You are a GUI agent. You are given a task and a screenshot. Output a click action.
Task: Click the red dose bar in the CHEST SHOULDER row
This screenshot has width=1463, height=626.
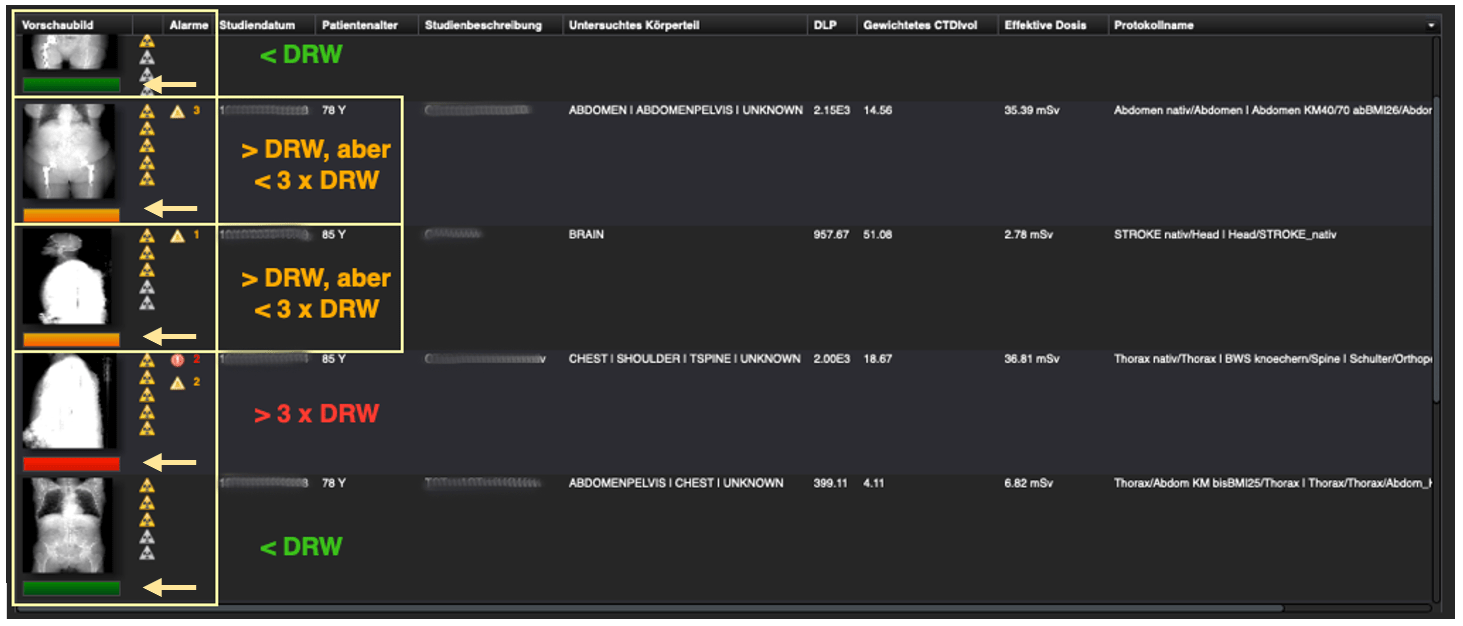[71, 463]
